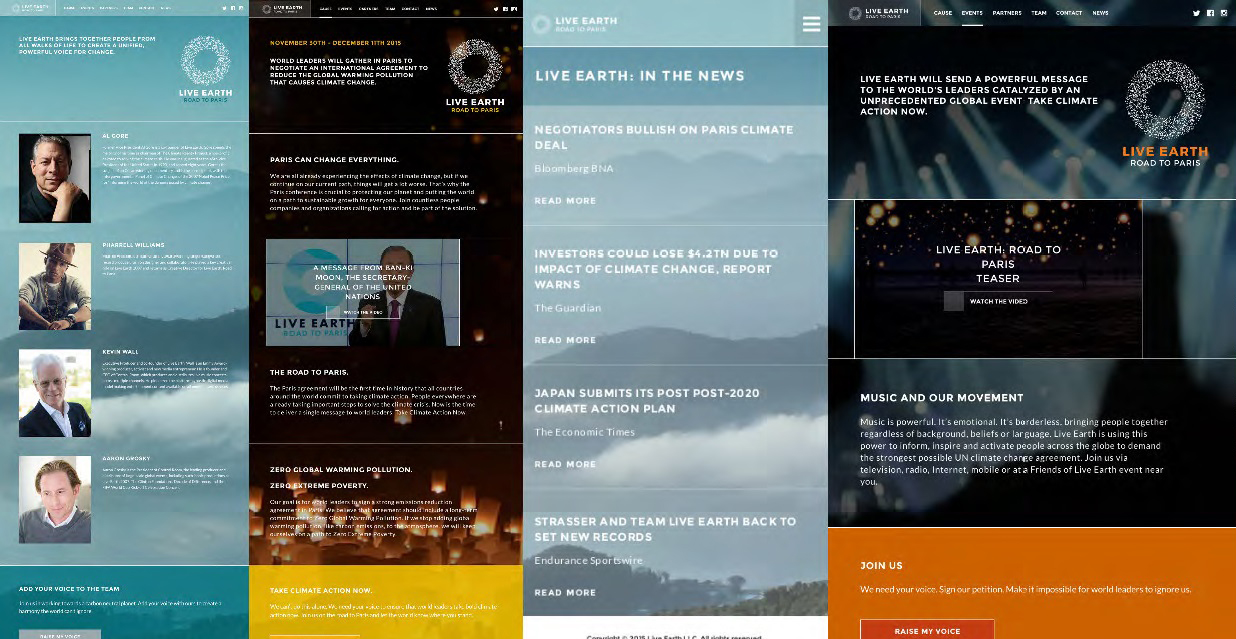Screen dimensions: 1236x639
Task: Select Events in the events page navigation
Action: 972,13
